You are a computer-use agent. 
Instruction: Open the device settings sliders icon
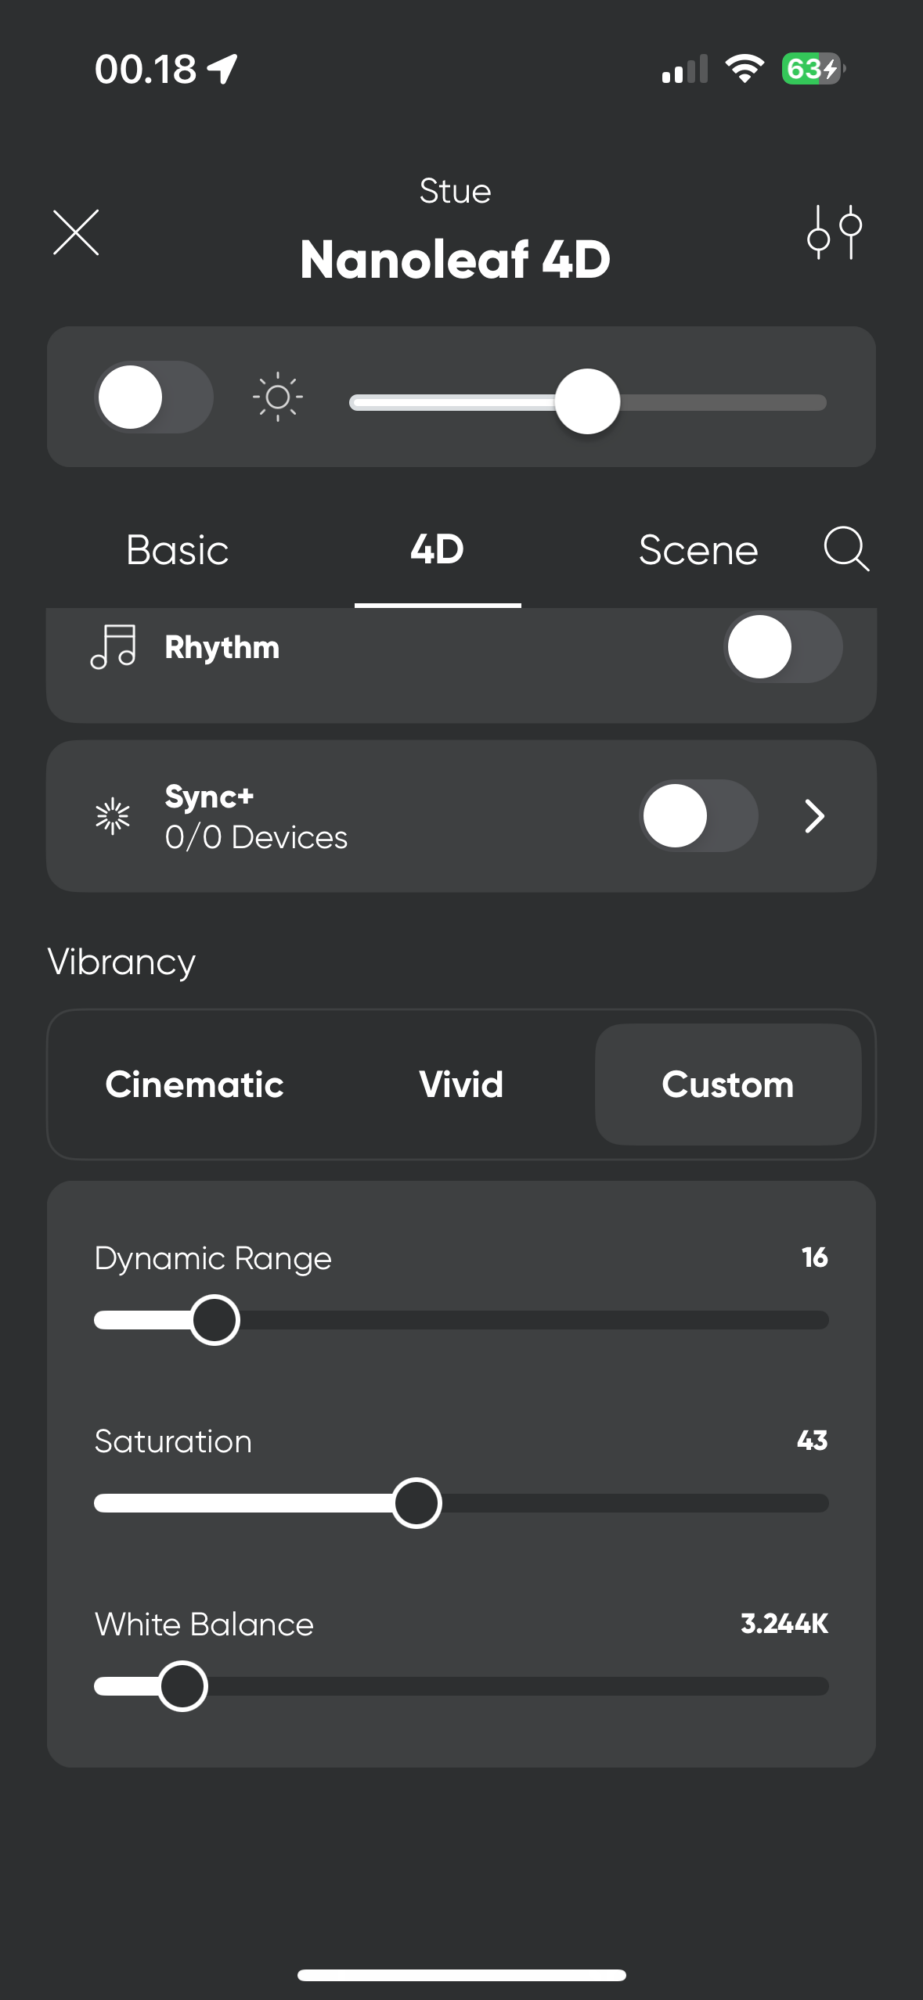click(835, 233)
